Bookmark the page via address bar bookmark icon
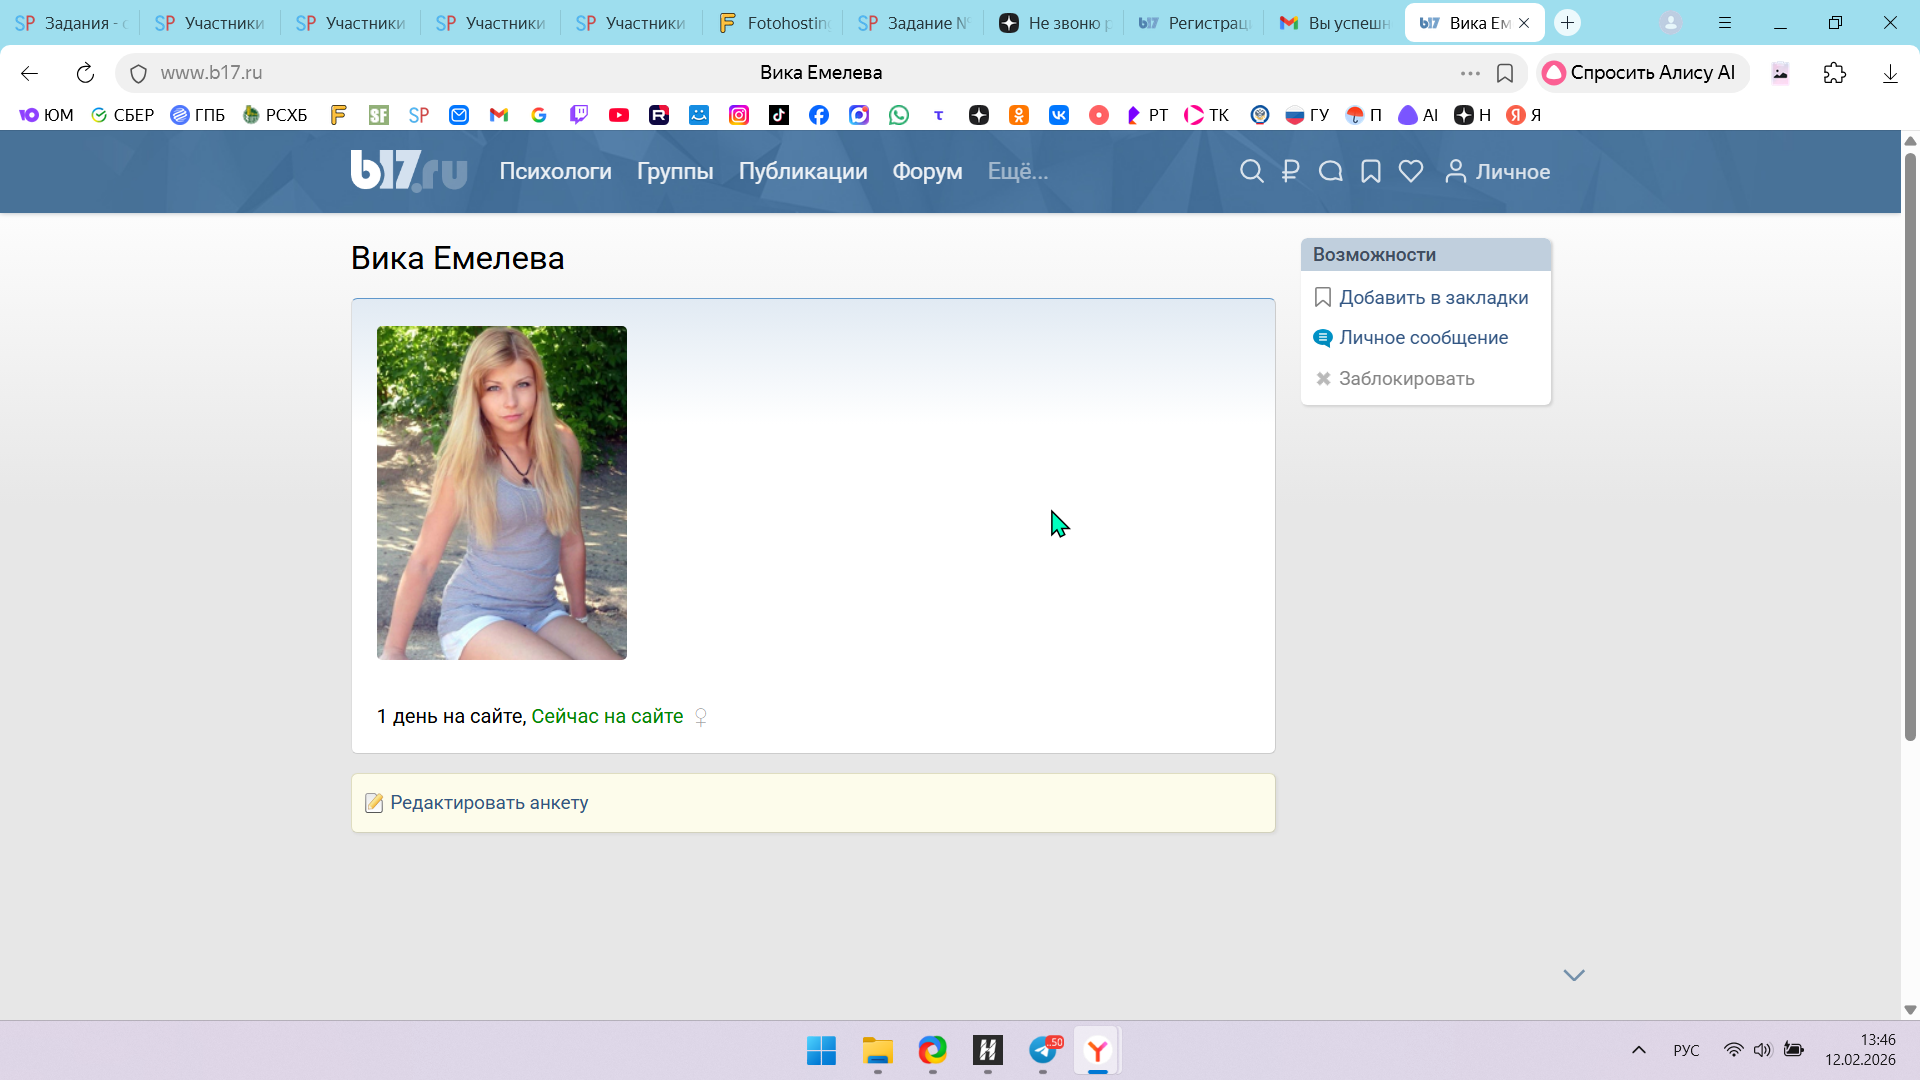Image resolution: width=1920 pixels, height=1080 pixels. (1505, 73)
